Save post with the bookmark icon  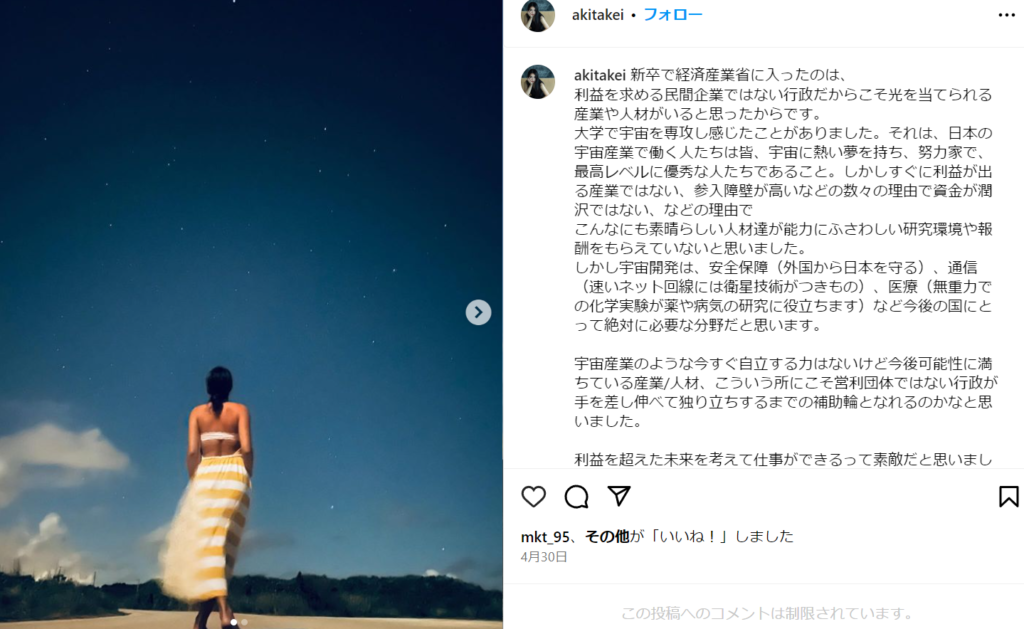tap(1008, 496)
